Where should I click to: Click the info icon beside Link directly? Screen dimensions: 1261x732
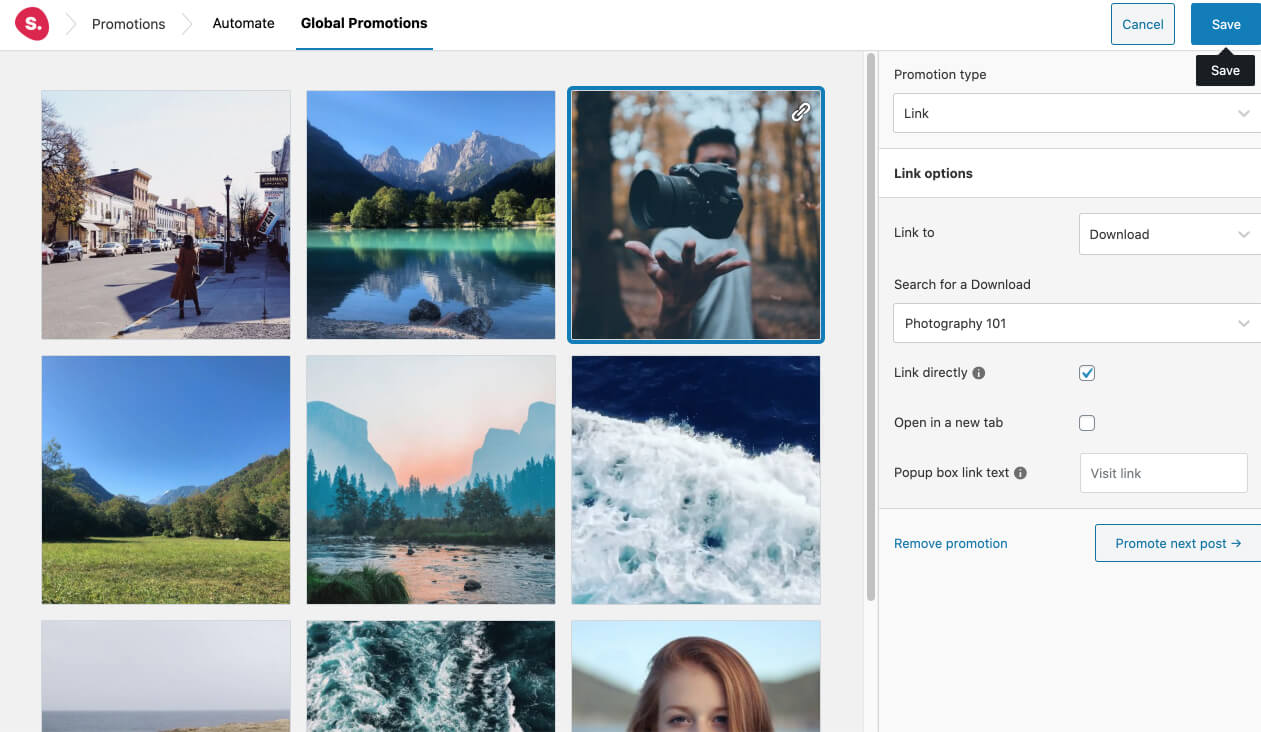pyautogui.click(x=979, y=373)
